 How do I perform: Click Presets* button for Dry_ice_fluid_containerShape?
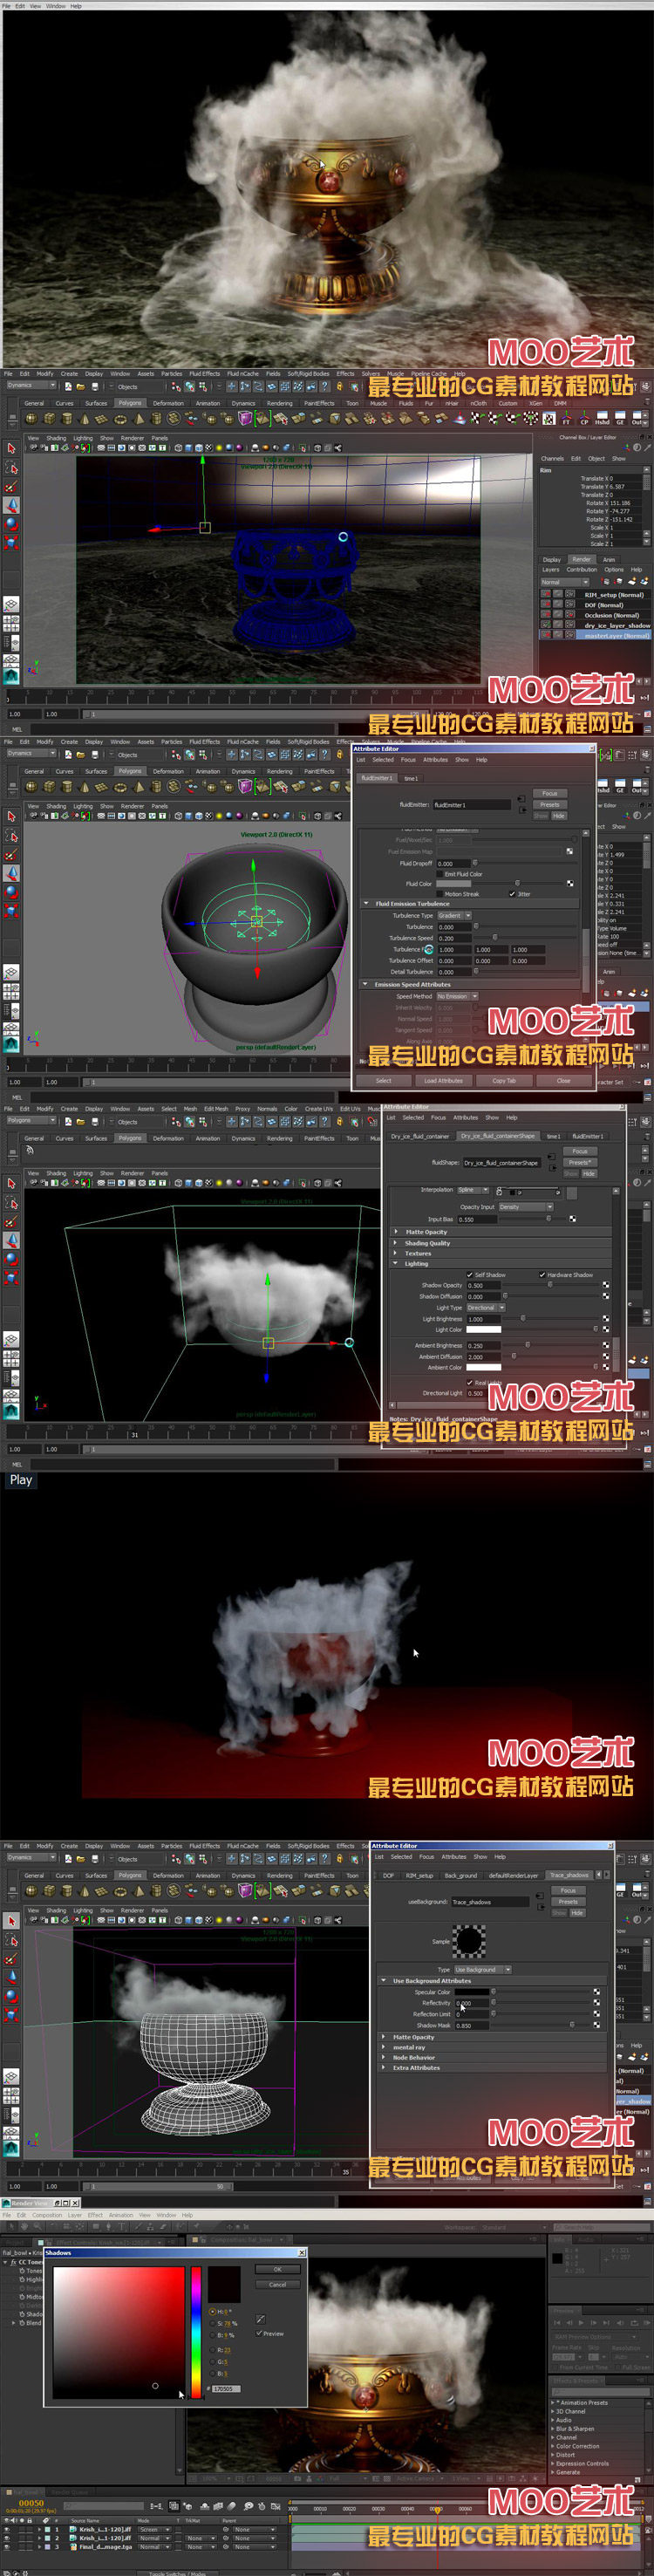579,1162
